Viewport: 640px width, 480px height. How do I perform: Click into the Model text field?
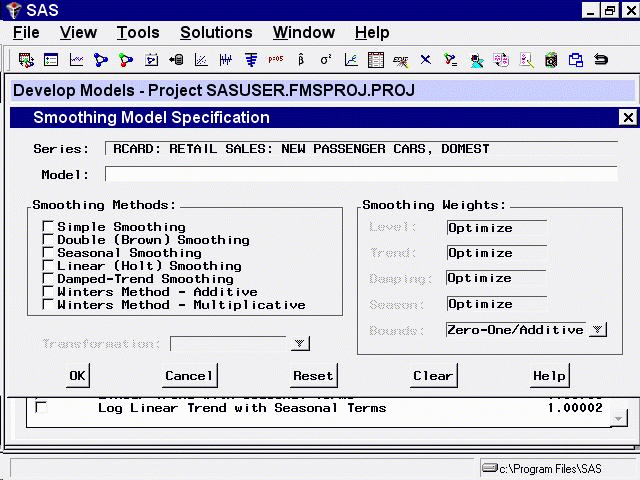(361, 174)
